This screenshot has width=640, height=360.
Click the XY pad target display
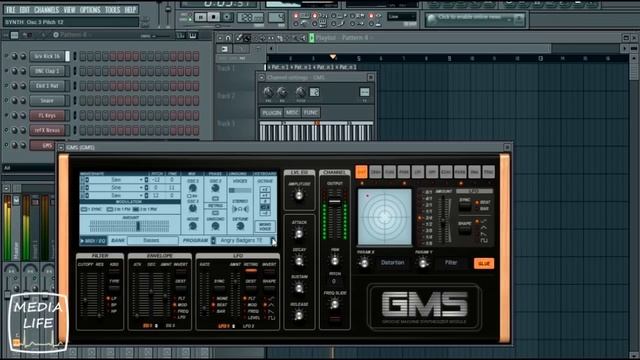pyautogui.click(x=384, y=217)
